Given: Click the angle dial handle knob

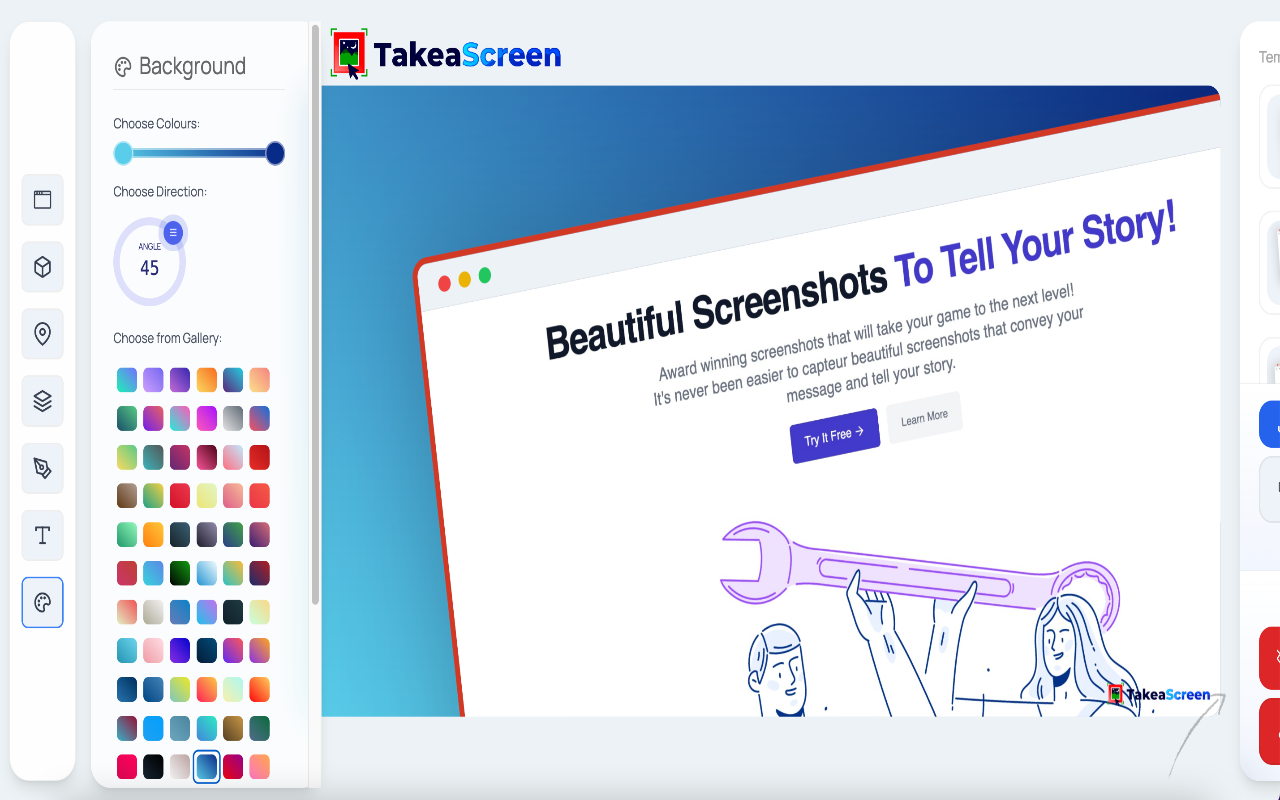Looking at the screenshot, I should 173,233.
